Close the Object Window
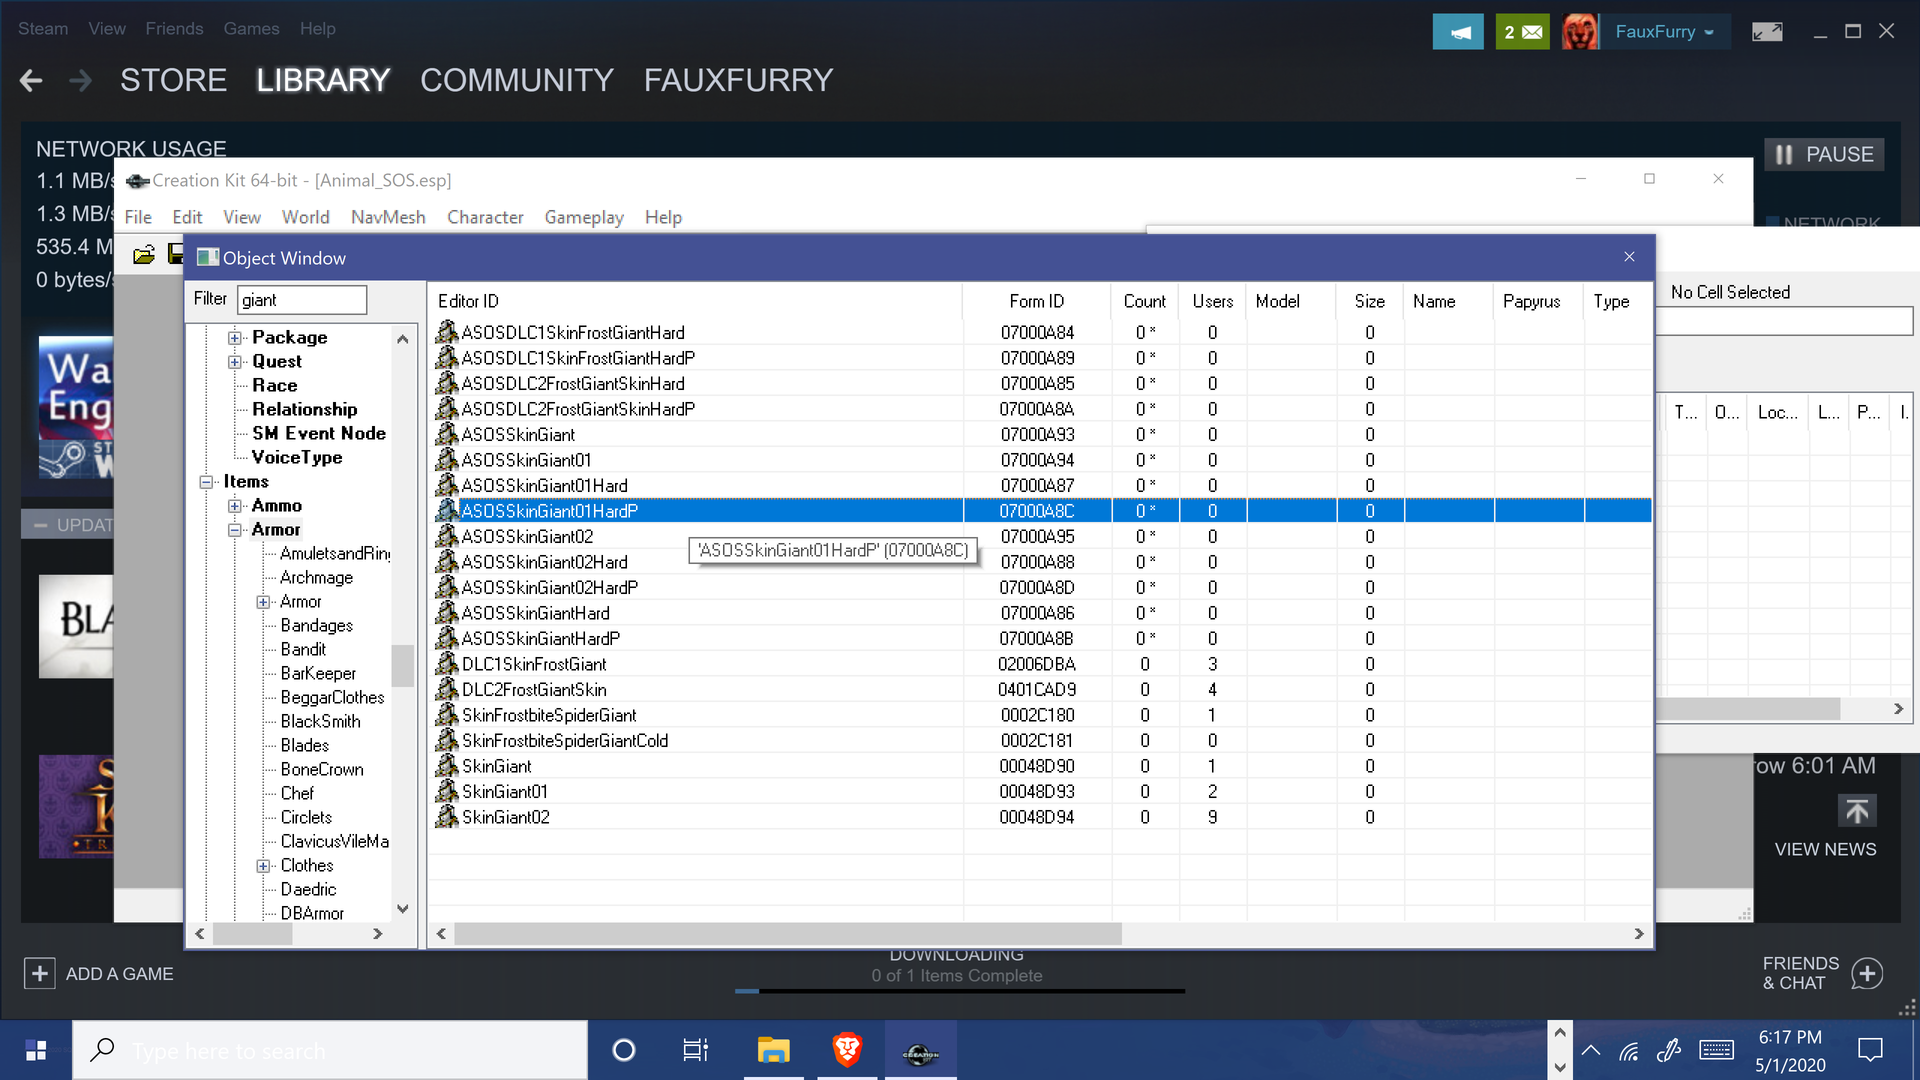The height and width of the screenshot is (1080, 1920). point(1629,257)
